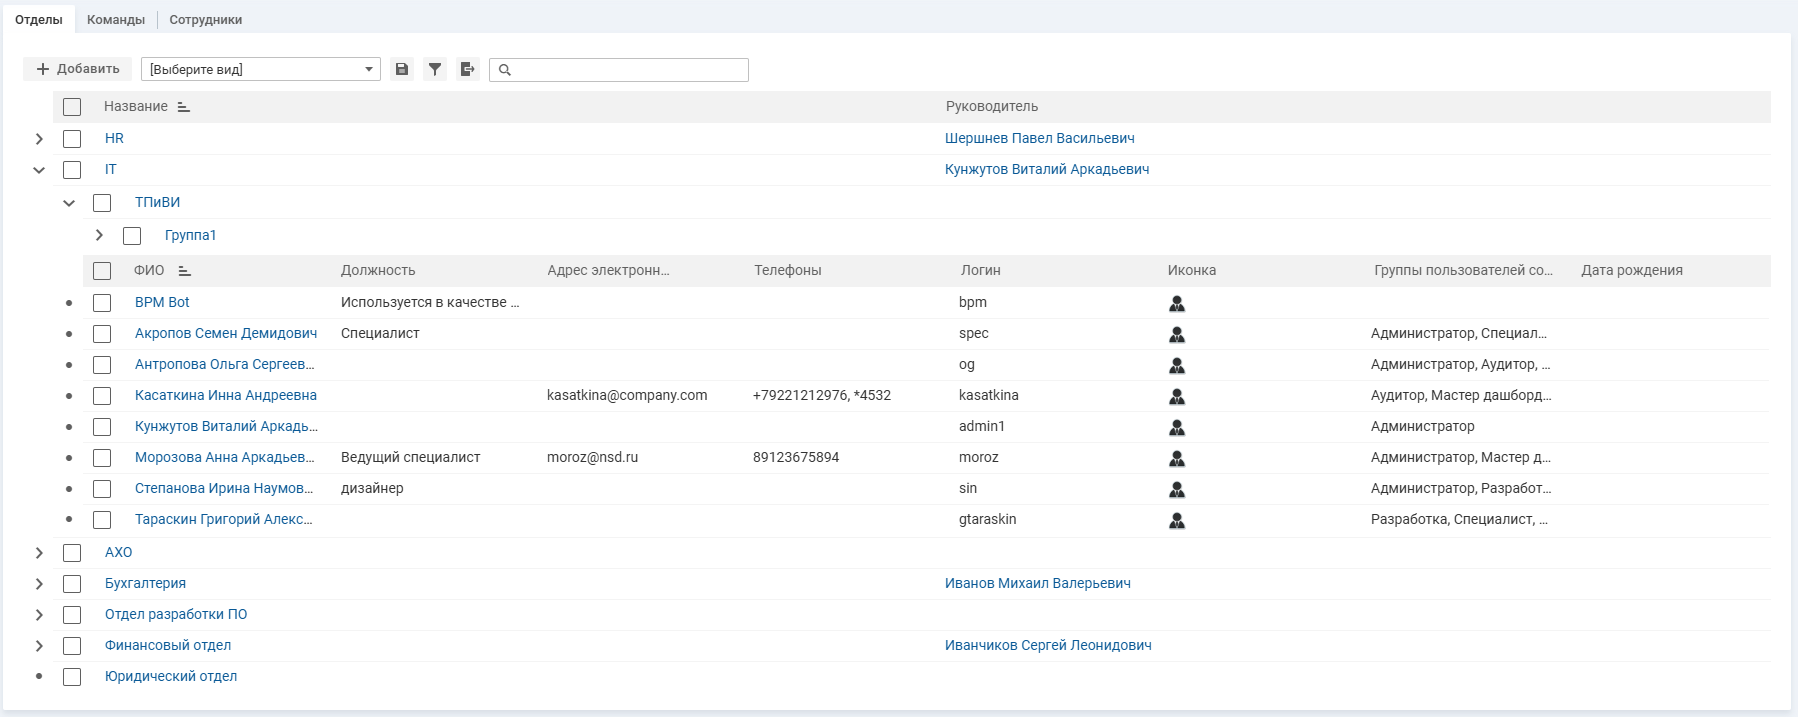Expand the Группа1 tree node
Screen dimensions: 1798x717
click(99, 235)
